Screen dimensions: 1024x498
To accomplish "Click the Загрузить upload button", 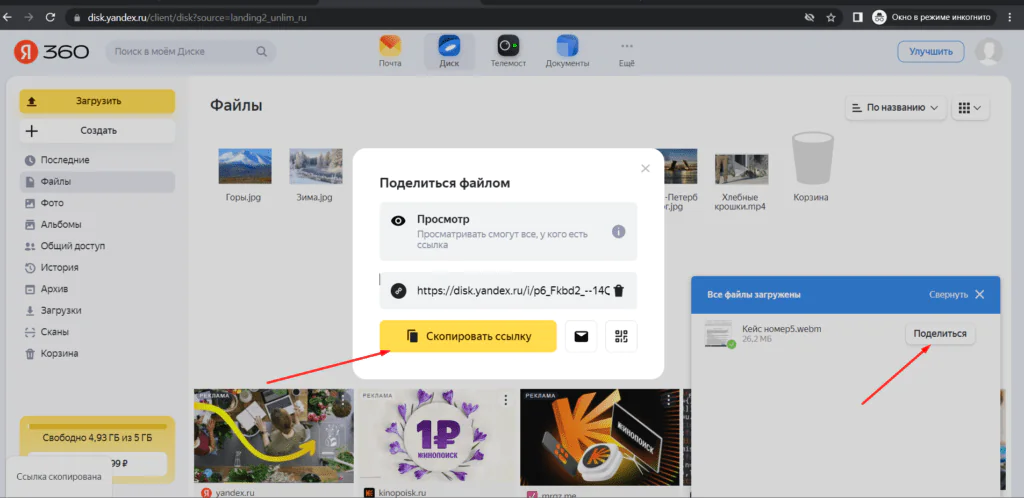I will point(97,101).
